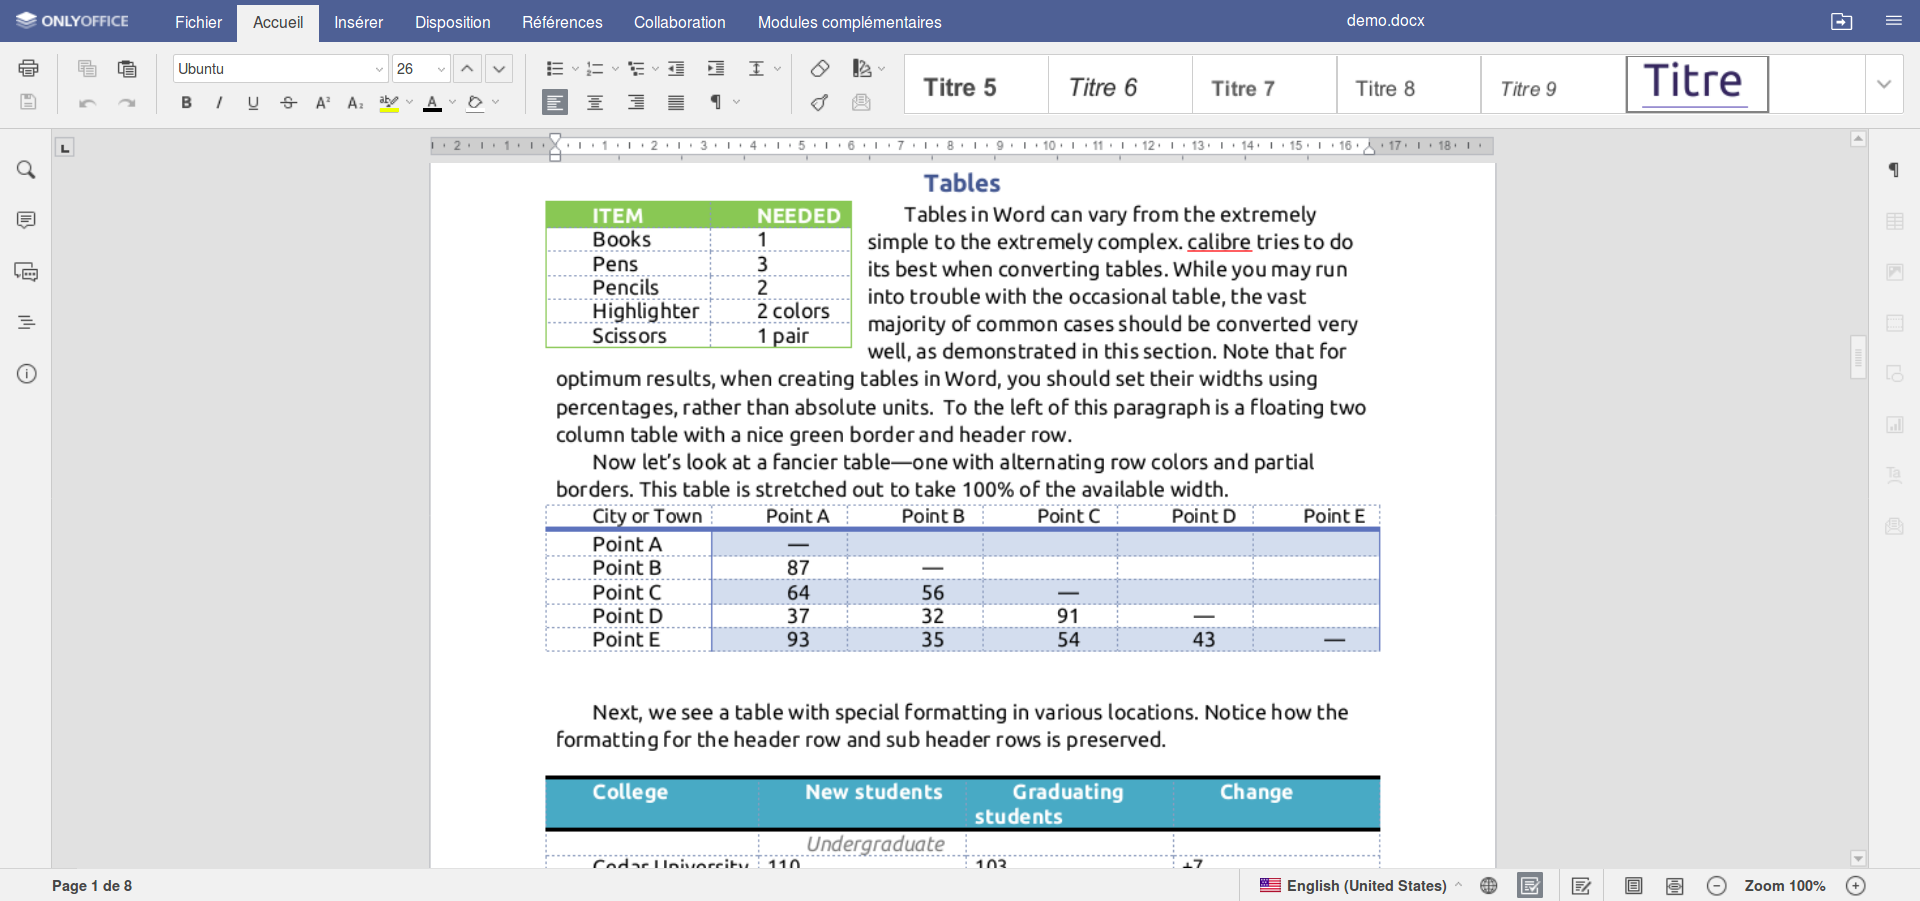
Task: Open the Print icon
Action: pos(28,68)
